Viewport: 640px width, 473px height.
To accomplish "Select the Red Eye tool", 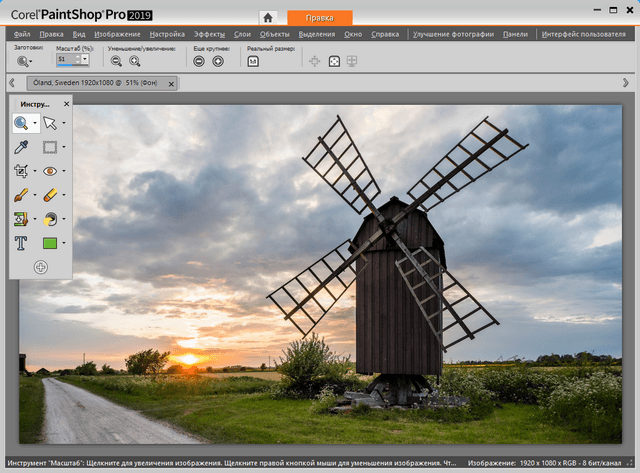I will coord(50,171).
